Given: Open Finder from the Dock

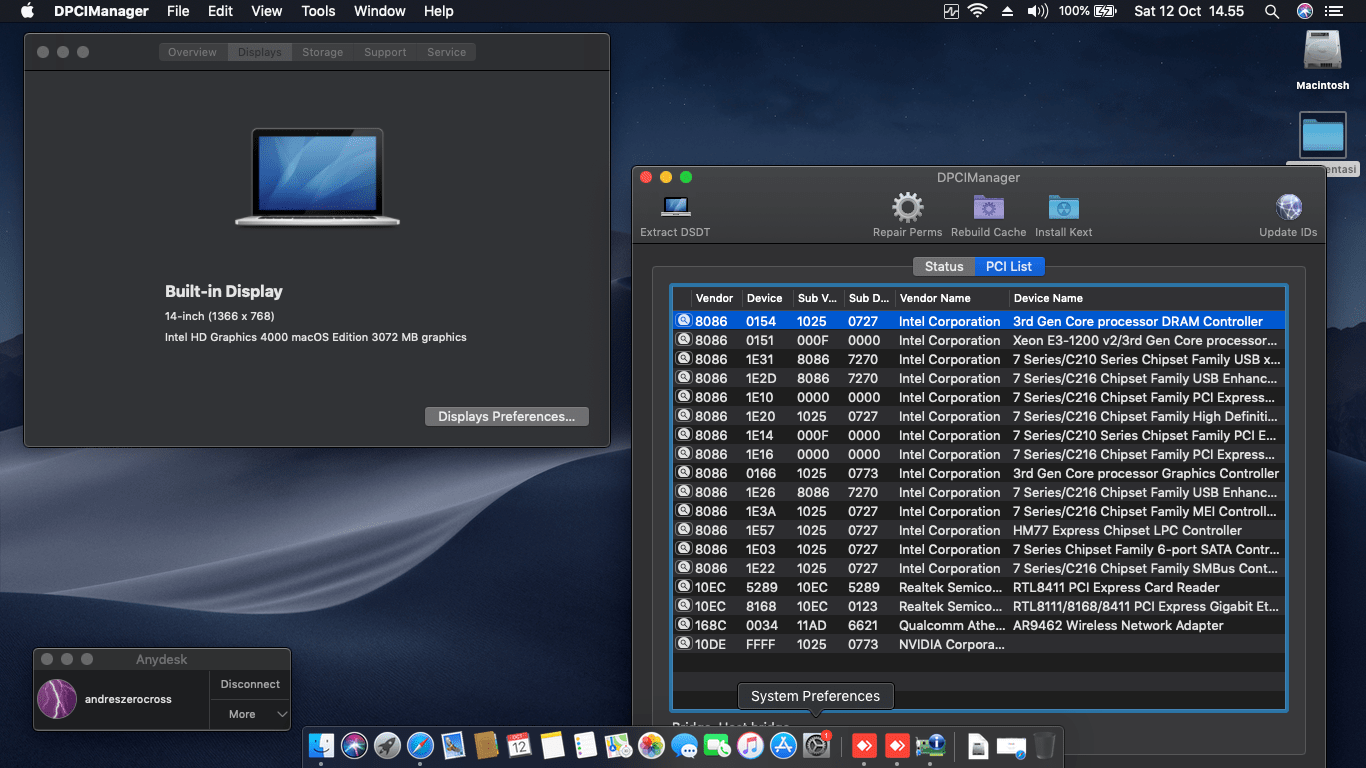Looking at the screenshot, I should tap(321, 745).
